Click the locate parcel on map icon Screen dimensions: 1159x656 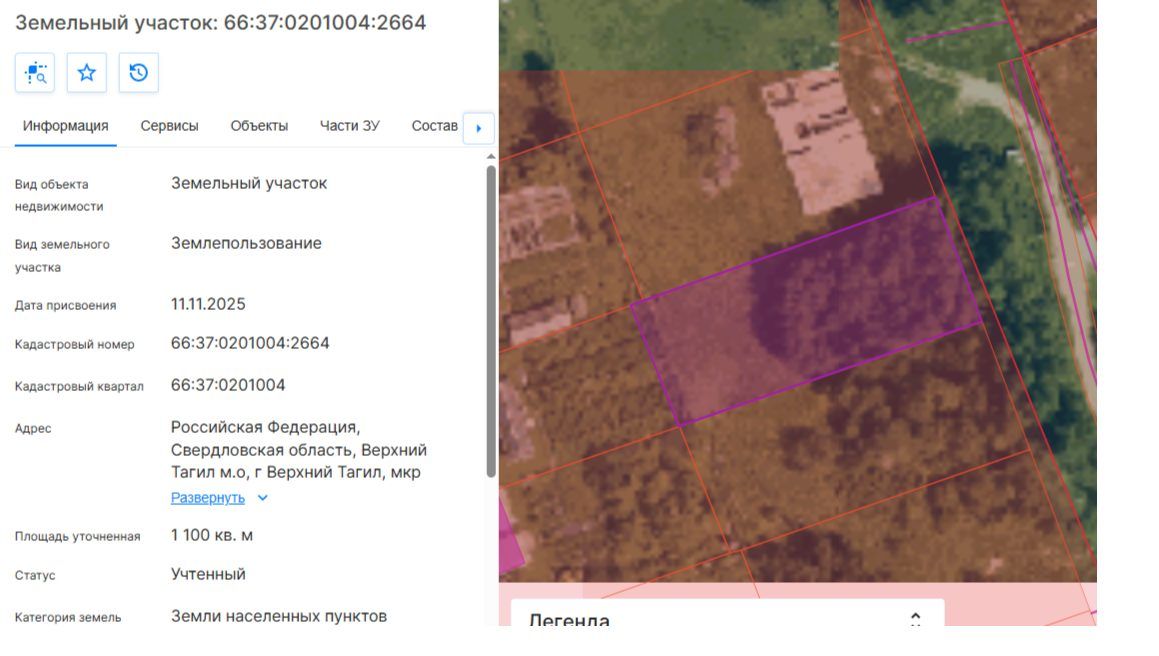[x=35, y=72]
